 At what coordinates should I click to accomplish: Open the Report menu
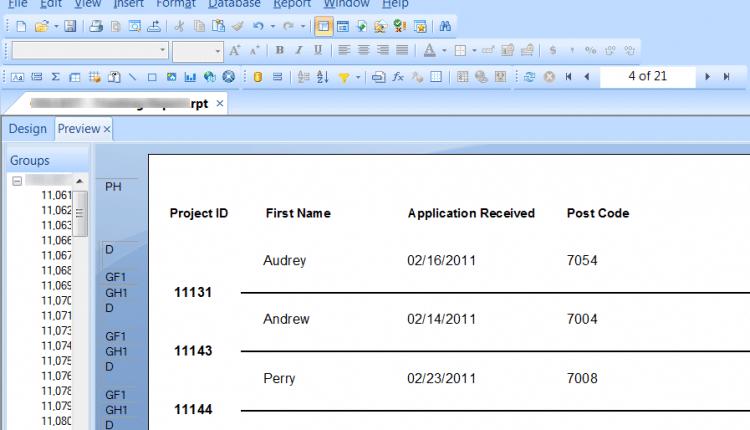[292, 4]
